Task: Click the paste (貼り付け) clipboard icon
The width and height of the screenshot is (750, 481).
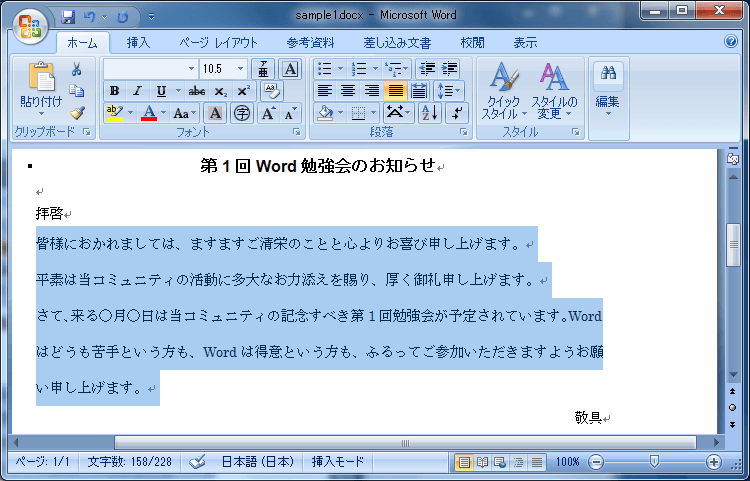Action: (41, 77)
